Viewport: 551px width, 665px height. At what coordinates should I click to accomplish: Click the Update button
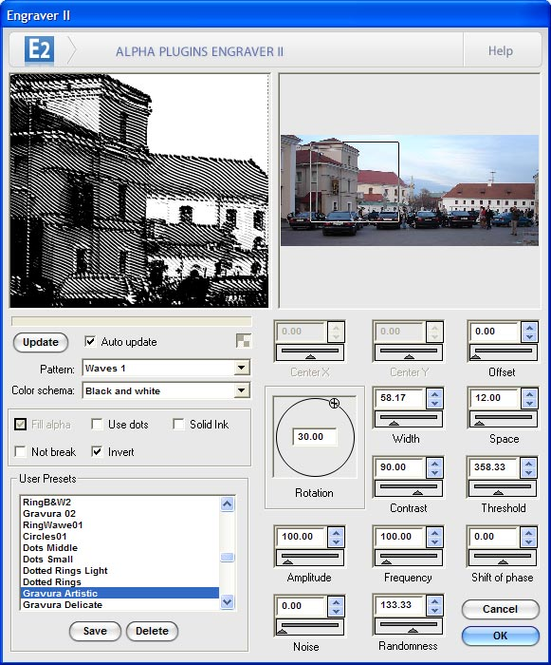pos(40,342)
